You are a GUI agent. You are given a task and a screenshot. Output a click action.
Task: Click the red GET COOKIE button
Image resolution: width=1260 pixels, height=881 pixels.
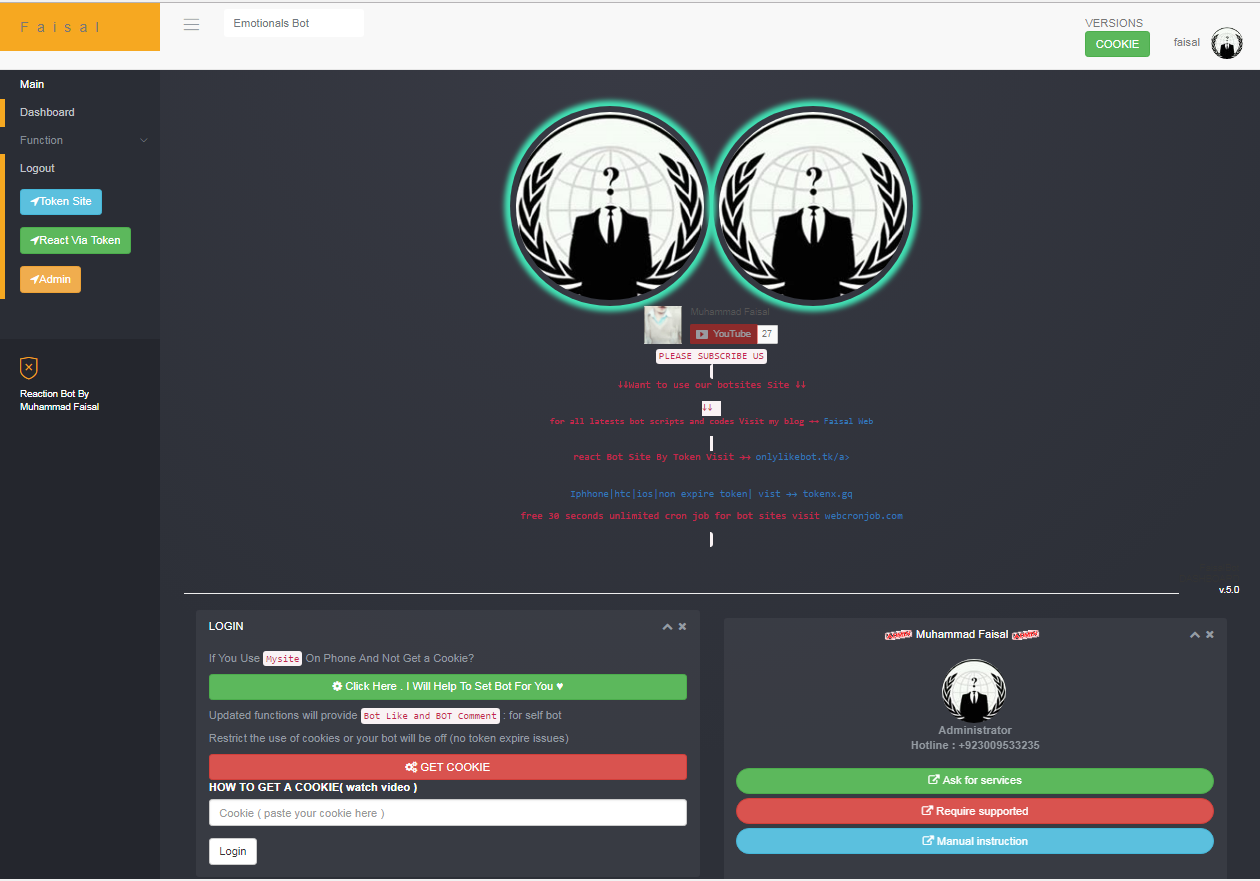click(x=448, y=767)
